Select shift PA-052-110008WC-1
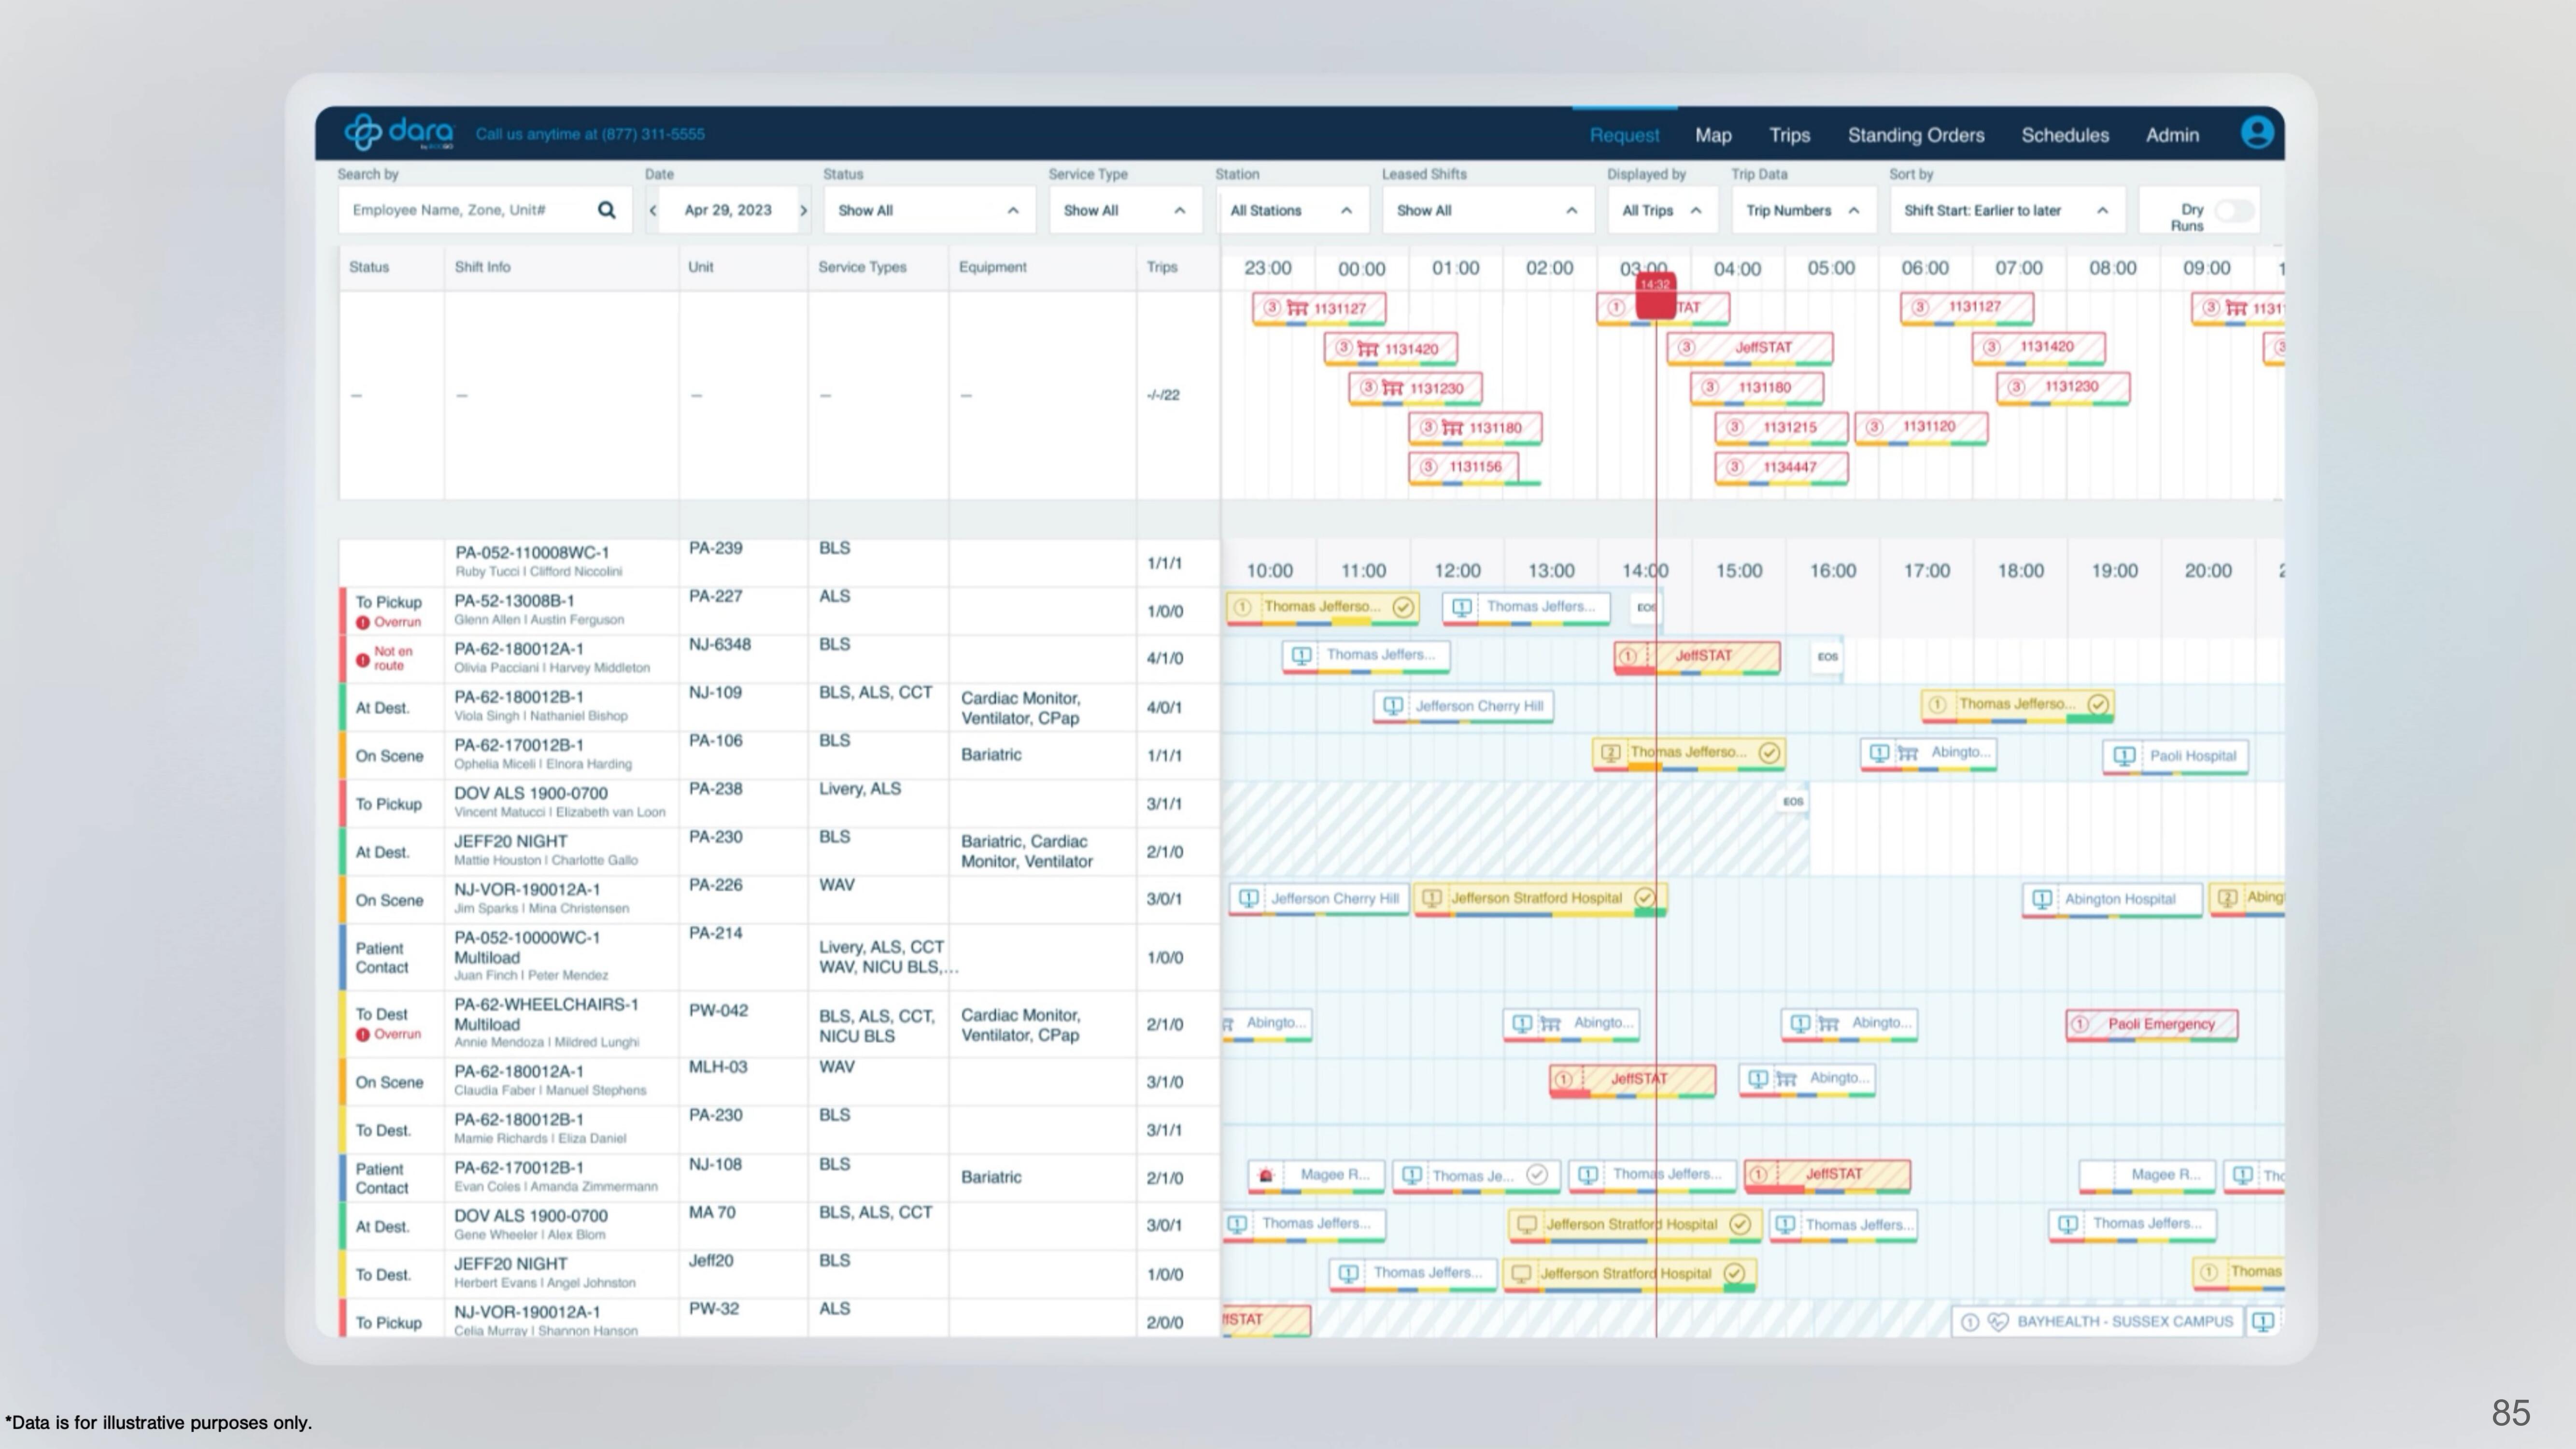2576x1449 pixels. click(x=560, y=562)
